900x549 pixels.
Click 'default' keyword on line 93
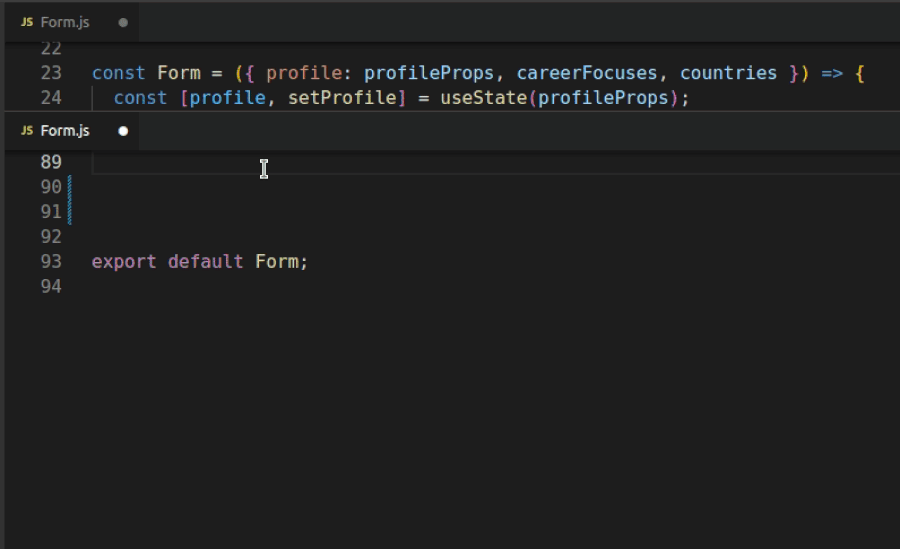[205, 262]
